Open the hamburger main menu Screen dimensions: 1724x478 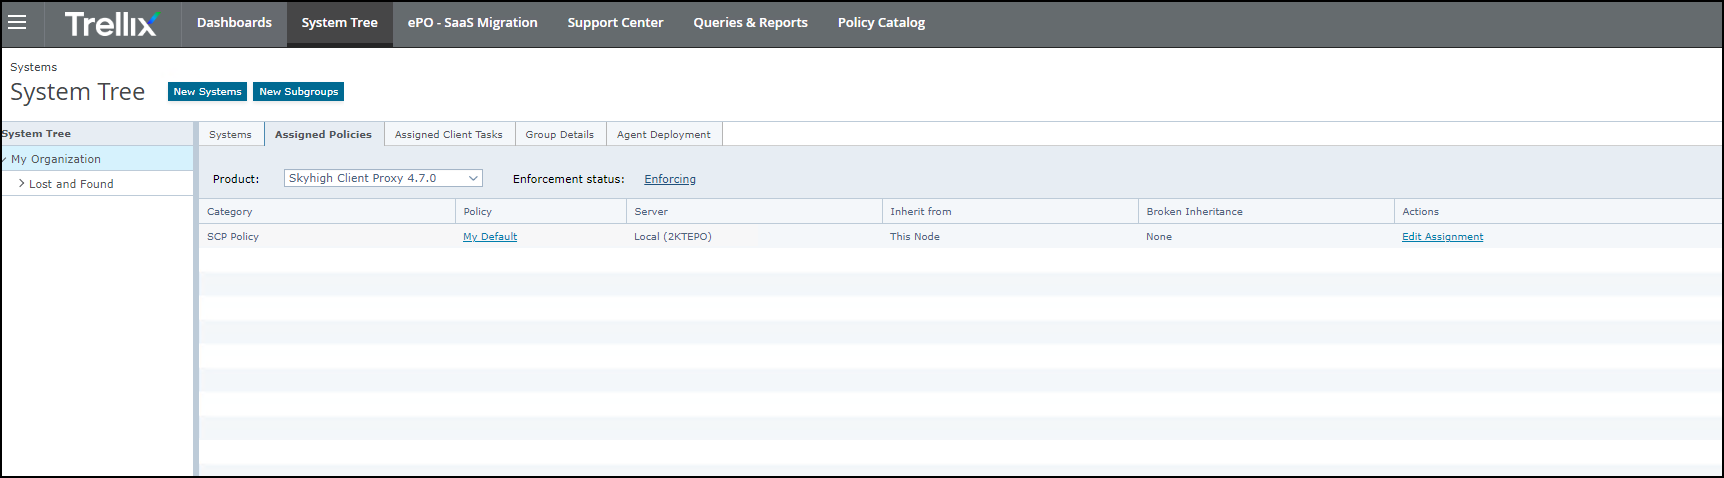click(17, 22)
